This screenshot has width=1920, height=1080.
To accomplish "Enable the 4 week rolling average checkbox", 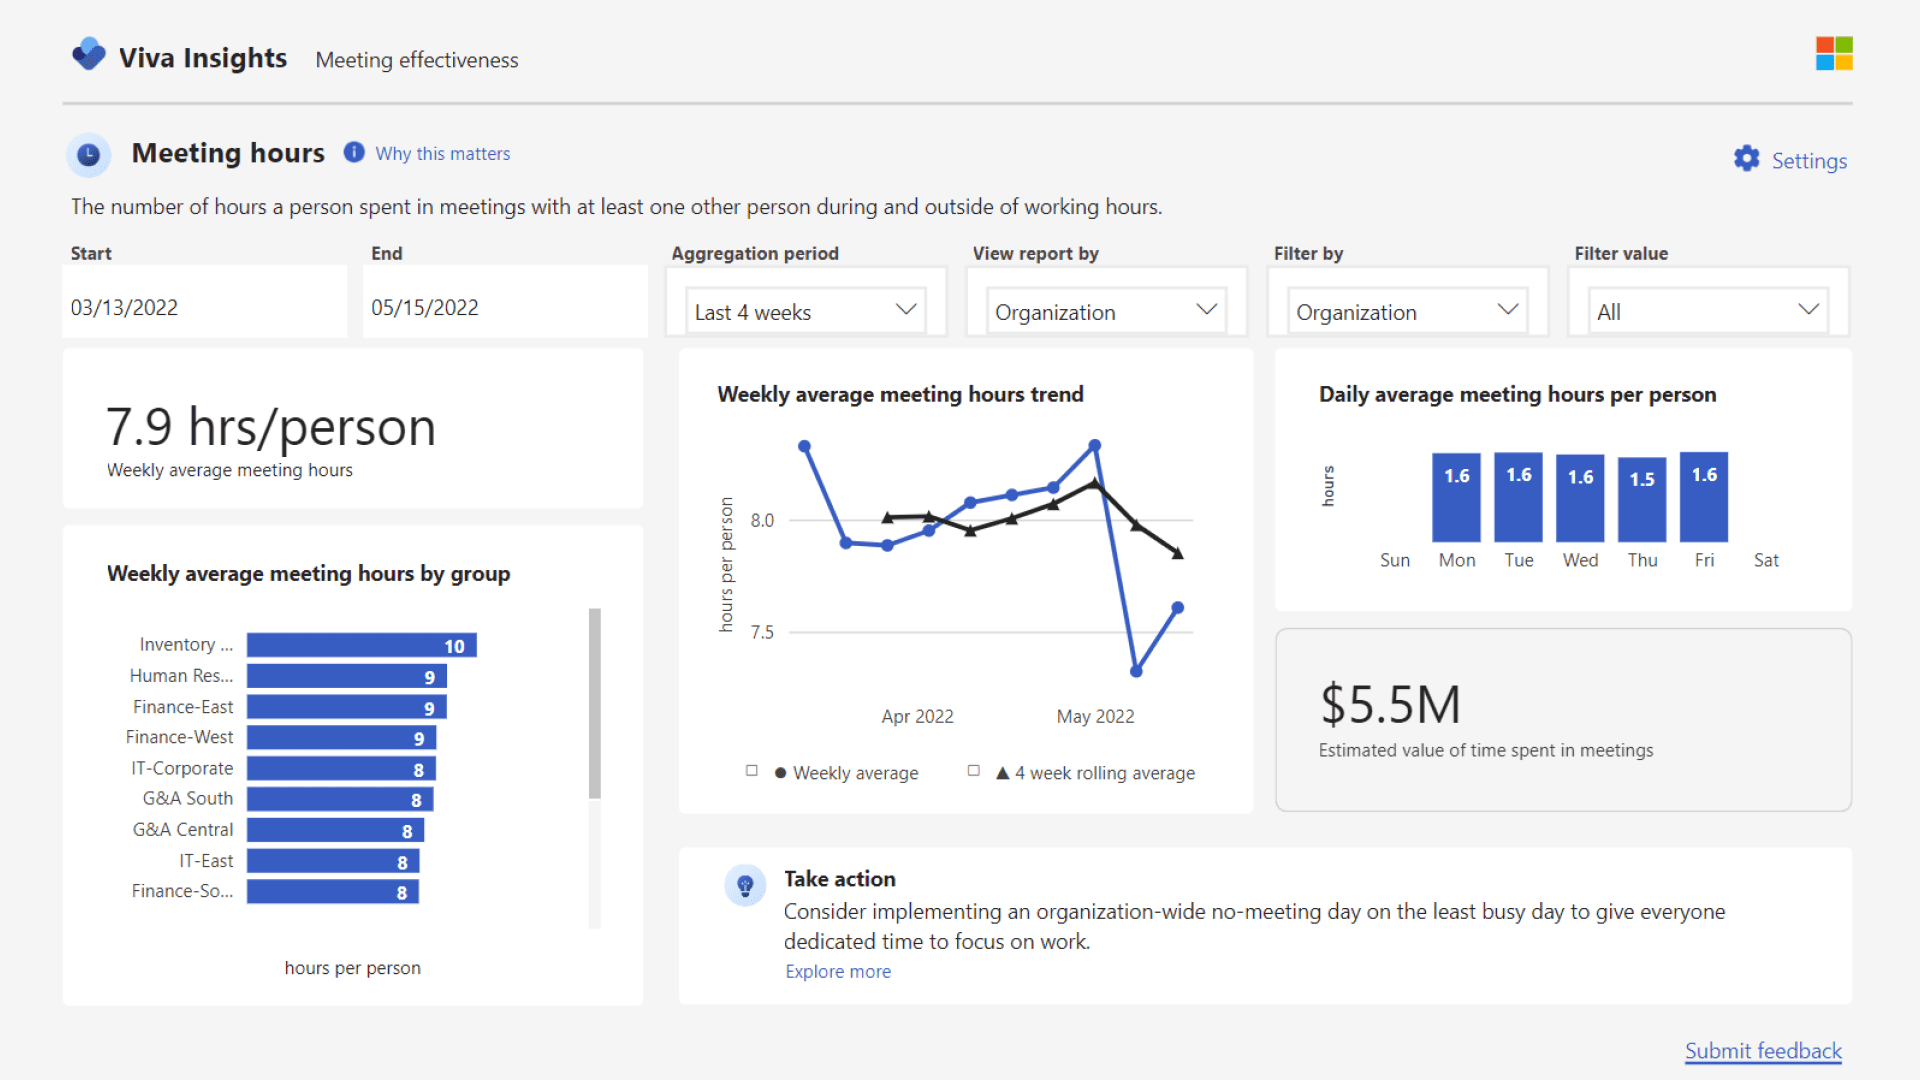I will coord(974,770).
